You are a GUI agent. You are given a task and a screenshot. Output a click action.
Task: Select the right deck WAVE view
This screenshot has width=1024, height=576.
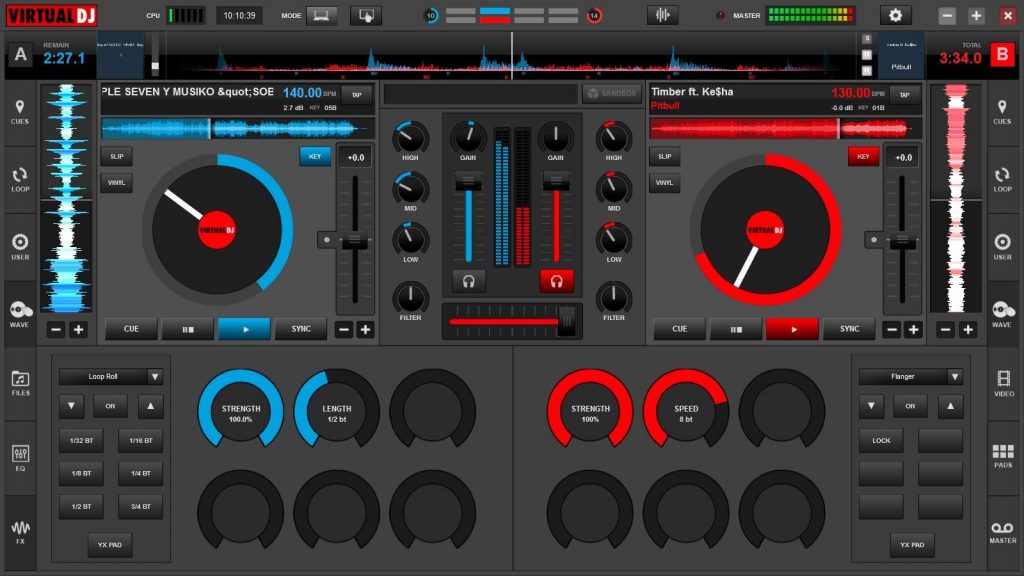[x=1002, y=314]
